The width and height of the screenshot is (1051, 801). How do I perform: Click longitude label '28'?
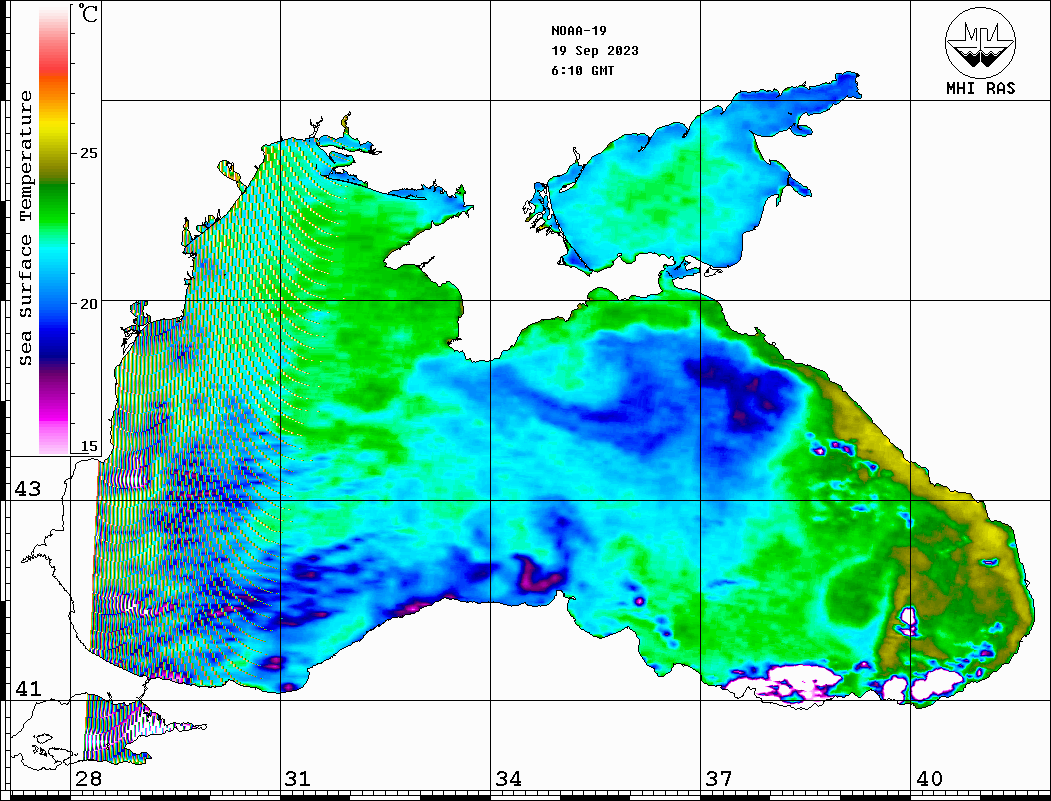tap(88, 779)
